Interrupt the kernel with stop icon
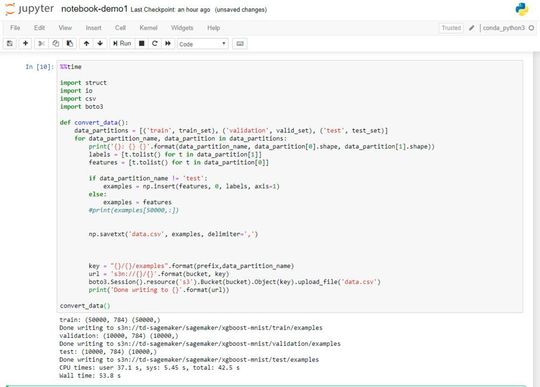Viewport: 540px width, 387px height. point(141,43)
